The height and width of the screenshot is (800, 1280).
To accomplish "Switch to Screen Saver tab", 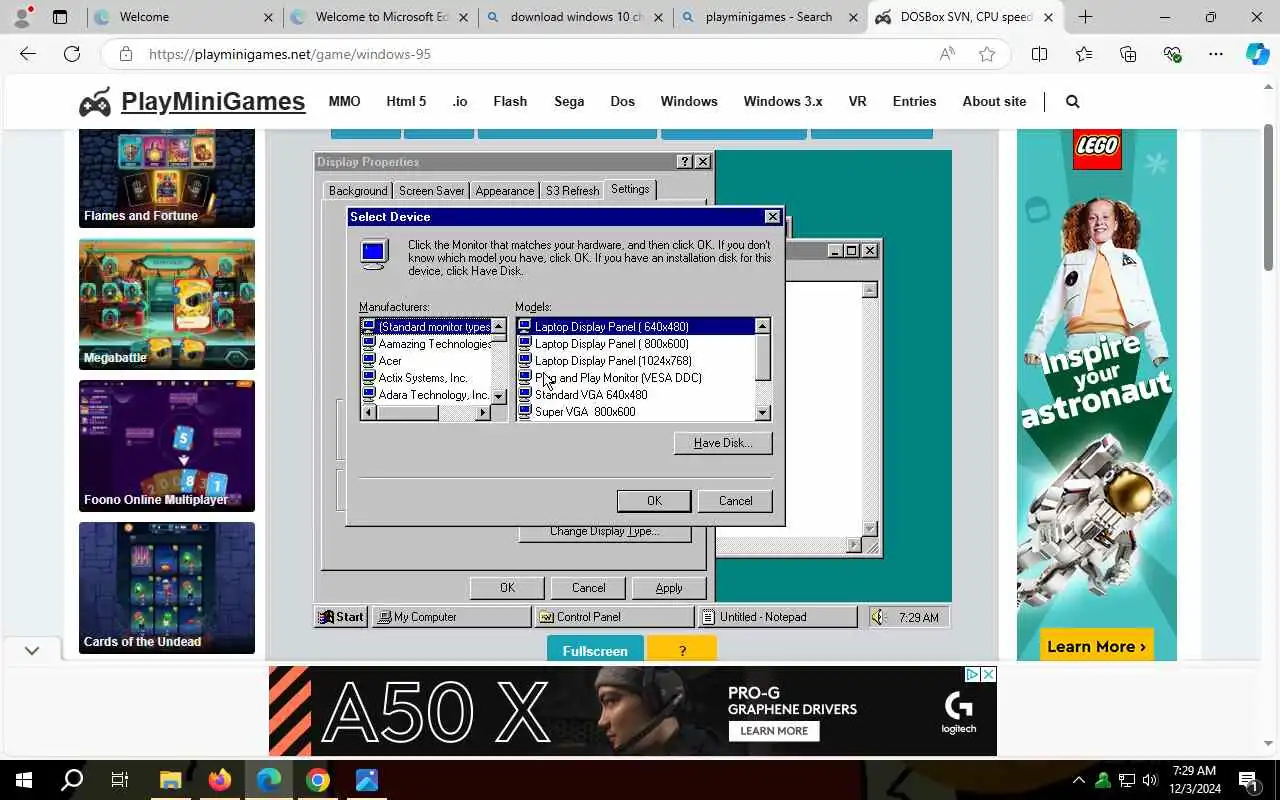I will point(431,191).
